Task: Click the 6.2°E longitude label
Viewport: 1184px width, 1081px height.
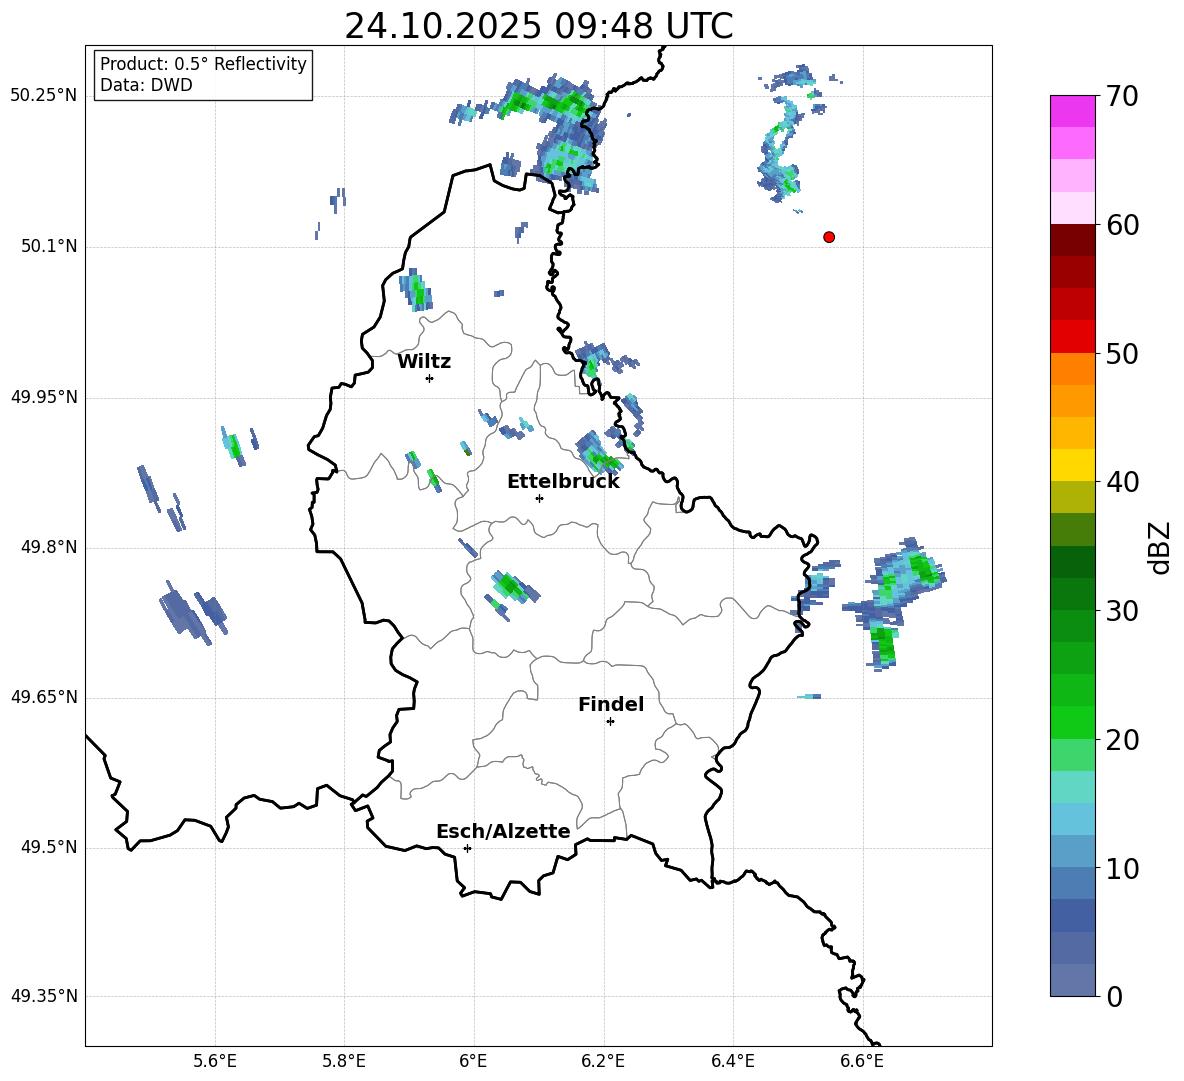Action: [603, 1062]
